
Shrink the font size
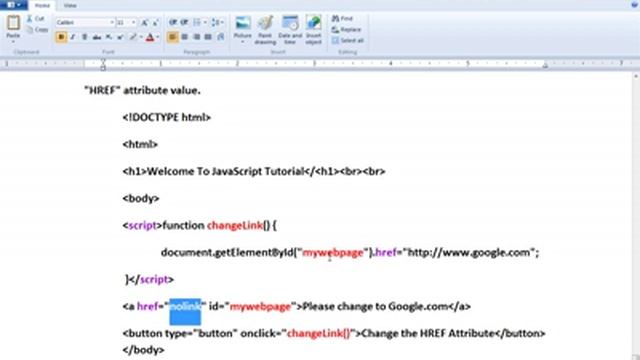pos(156,23)
